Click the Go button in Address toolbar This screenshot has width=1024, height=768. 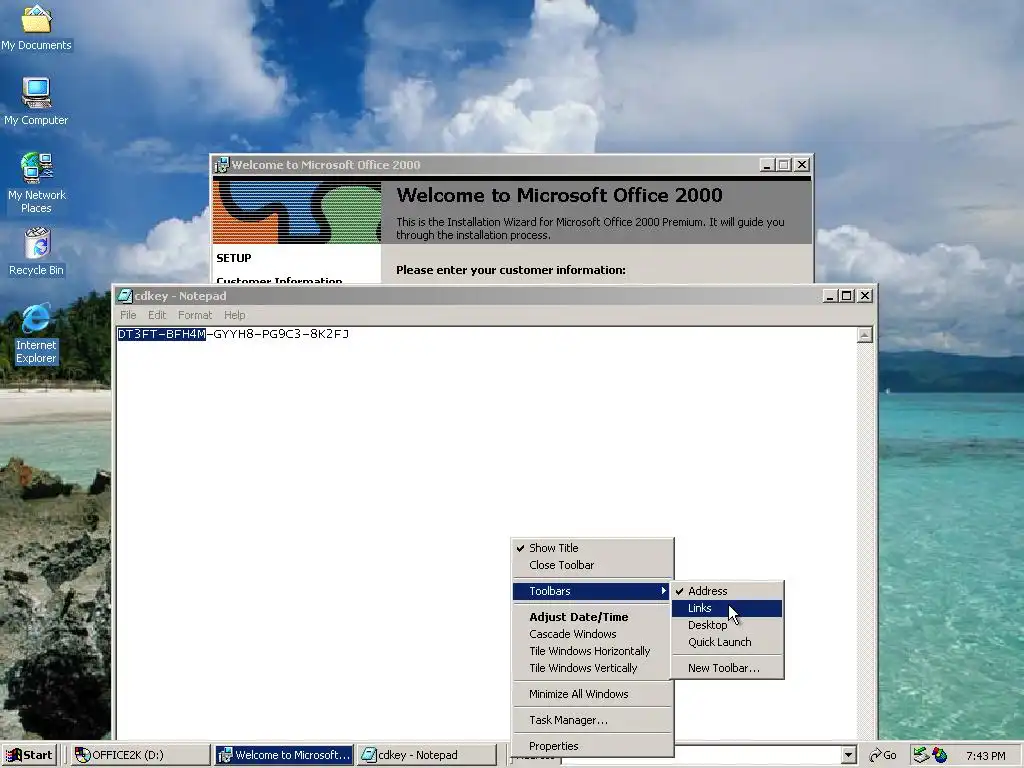pos(882,755)
